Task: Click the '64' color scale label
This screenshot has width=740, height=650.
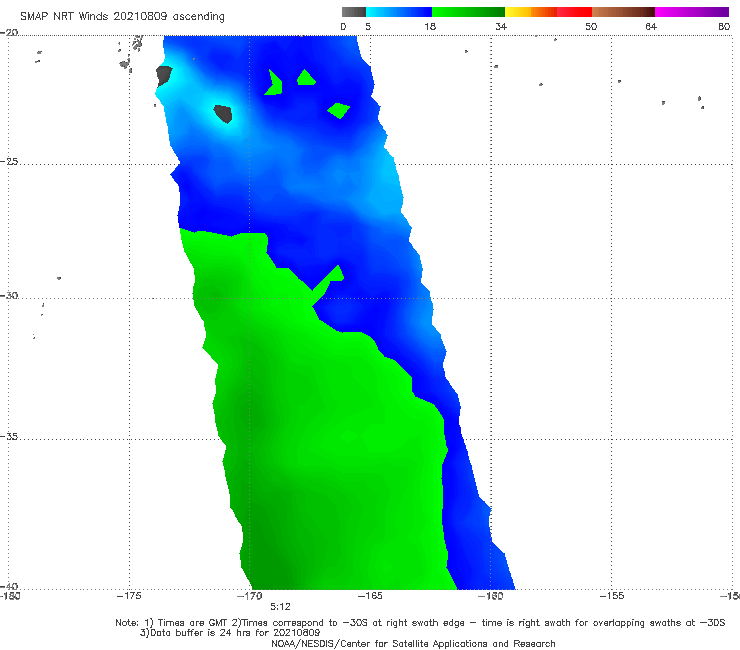Action: pyautogui.click(x=651, y=27)
